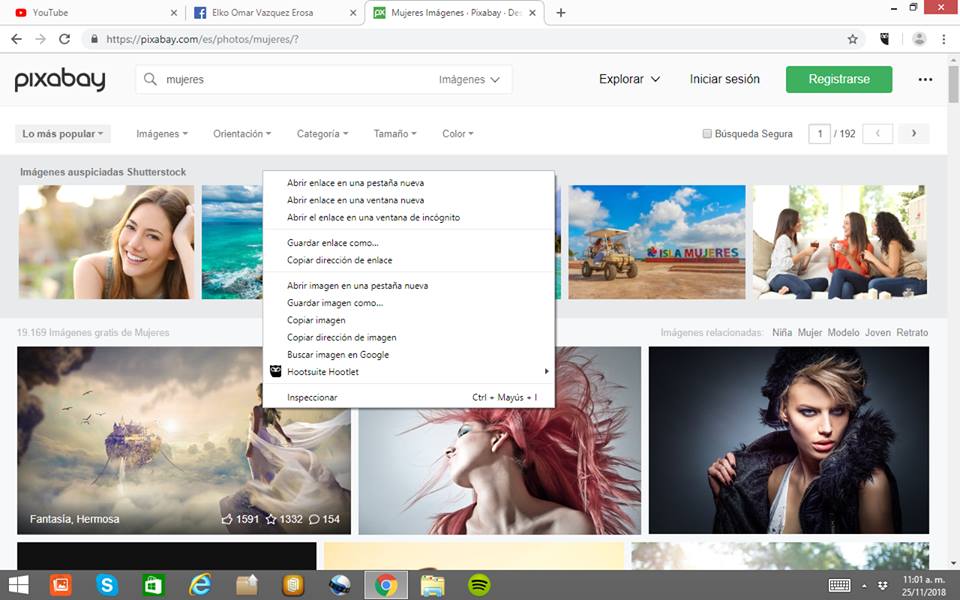The height and width of the screenshot is (600, 960).
Task: Open Spotify from the taskbar
Action: pos(479,585)
